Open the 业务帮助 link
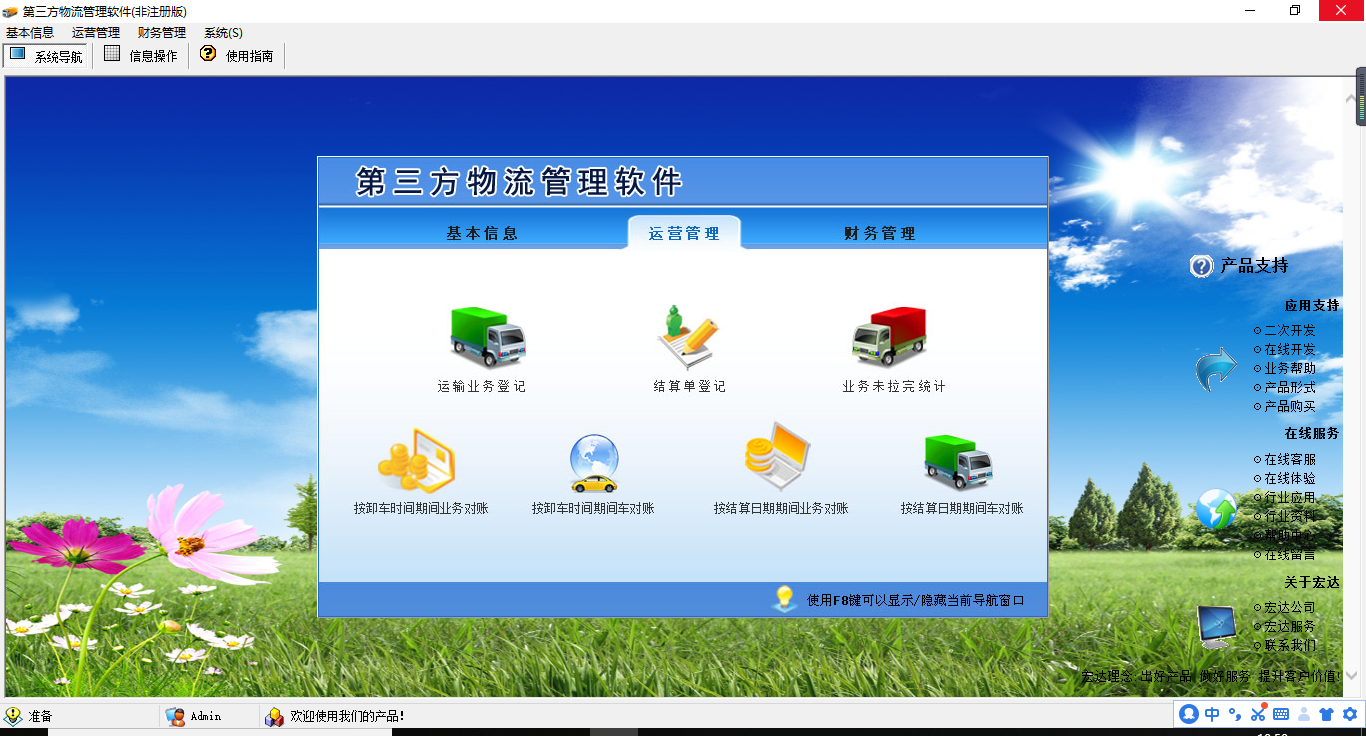 1290,368
